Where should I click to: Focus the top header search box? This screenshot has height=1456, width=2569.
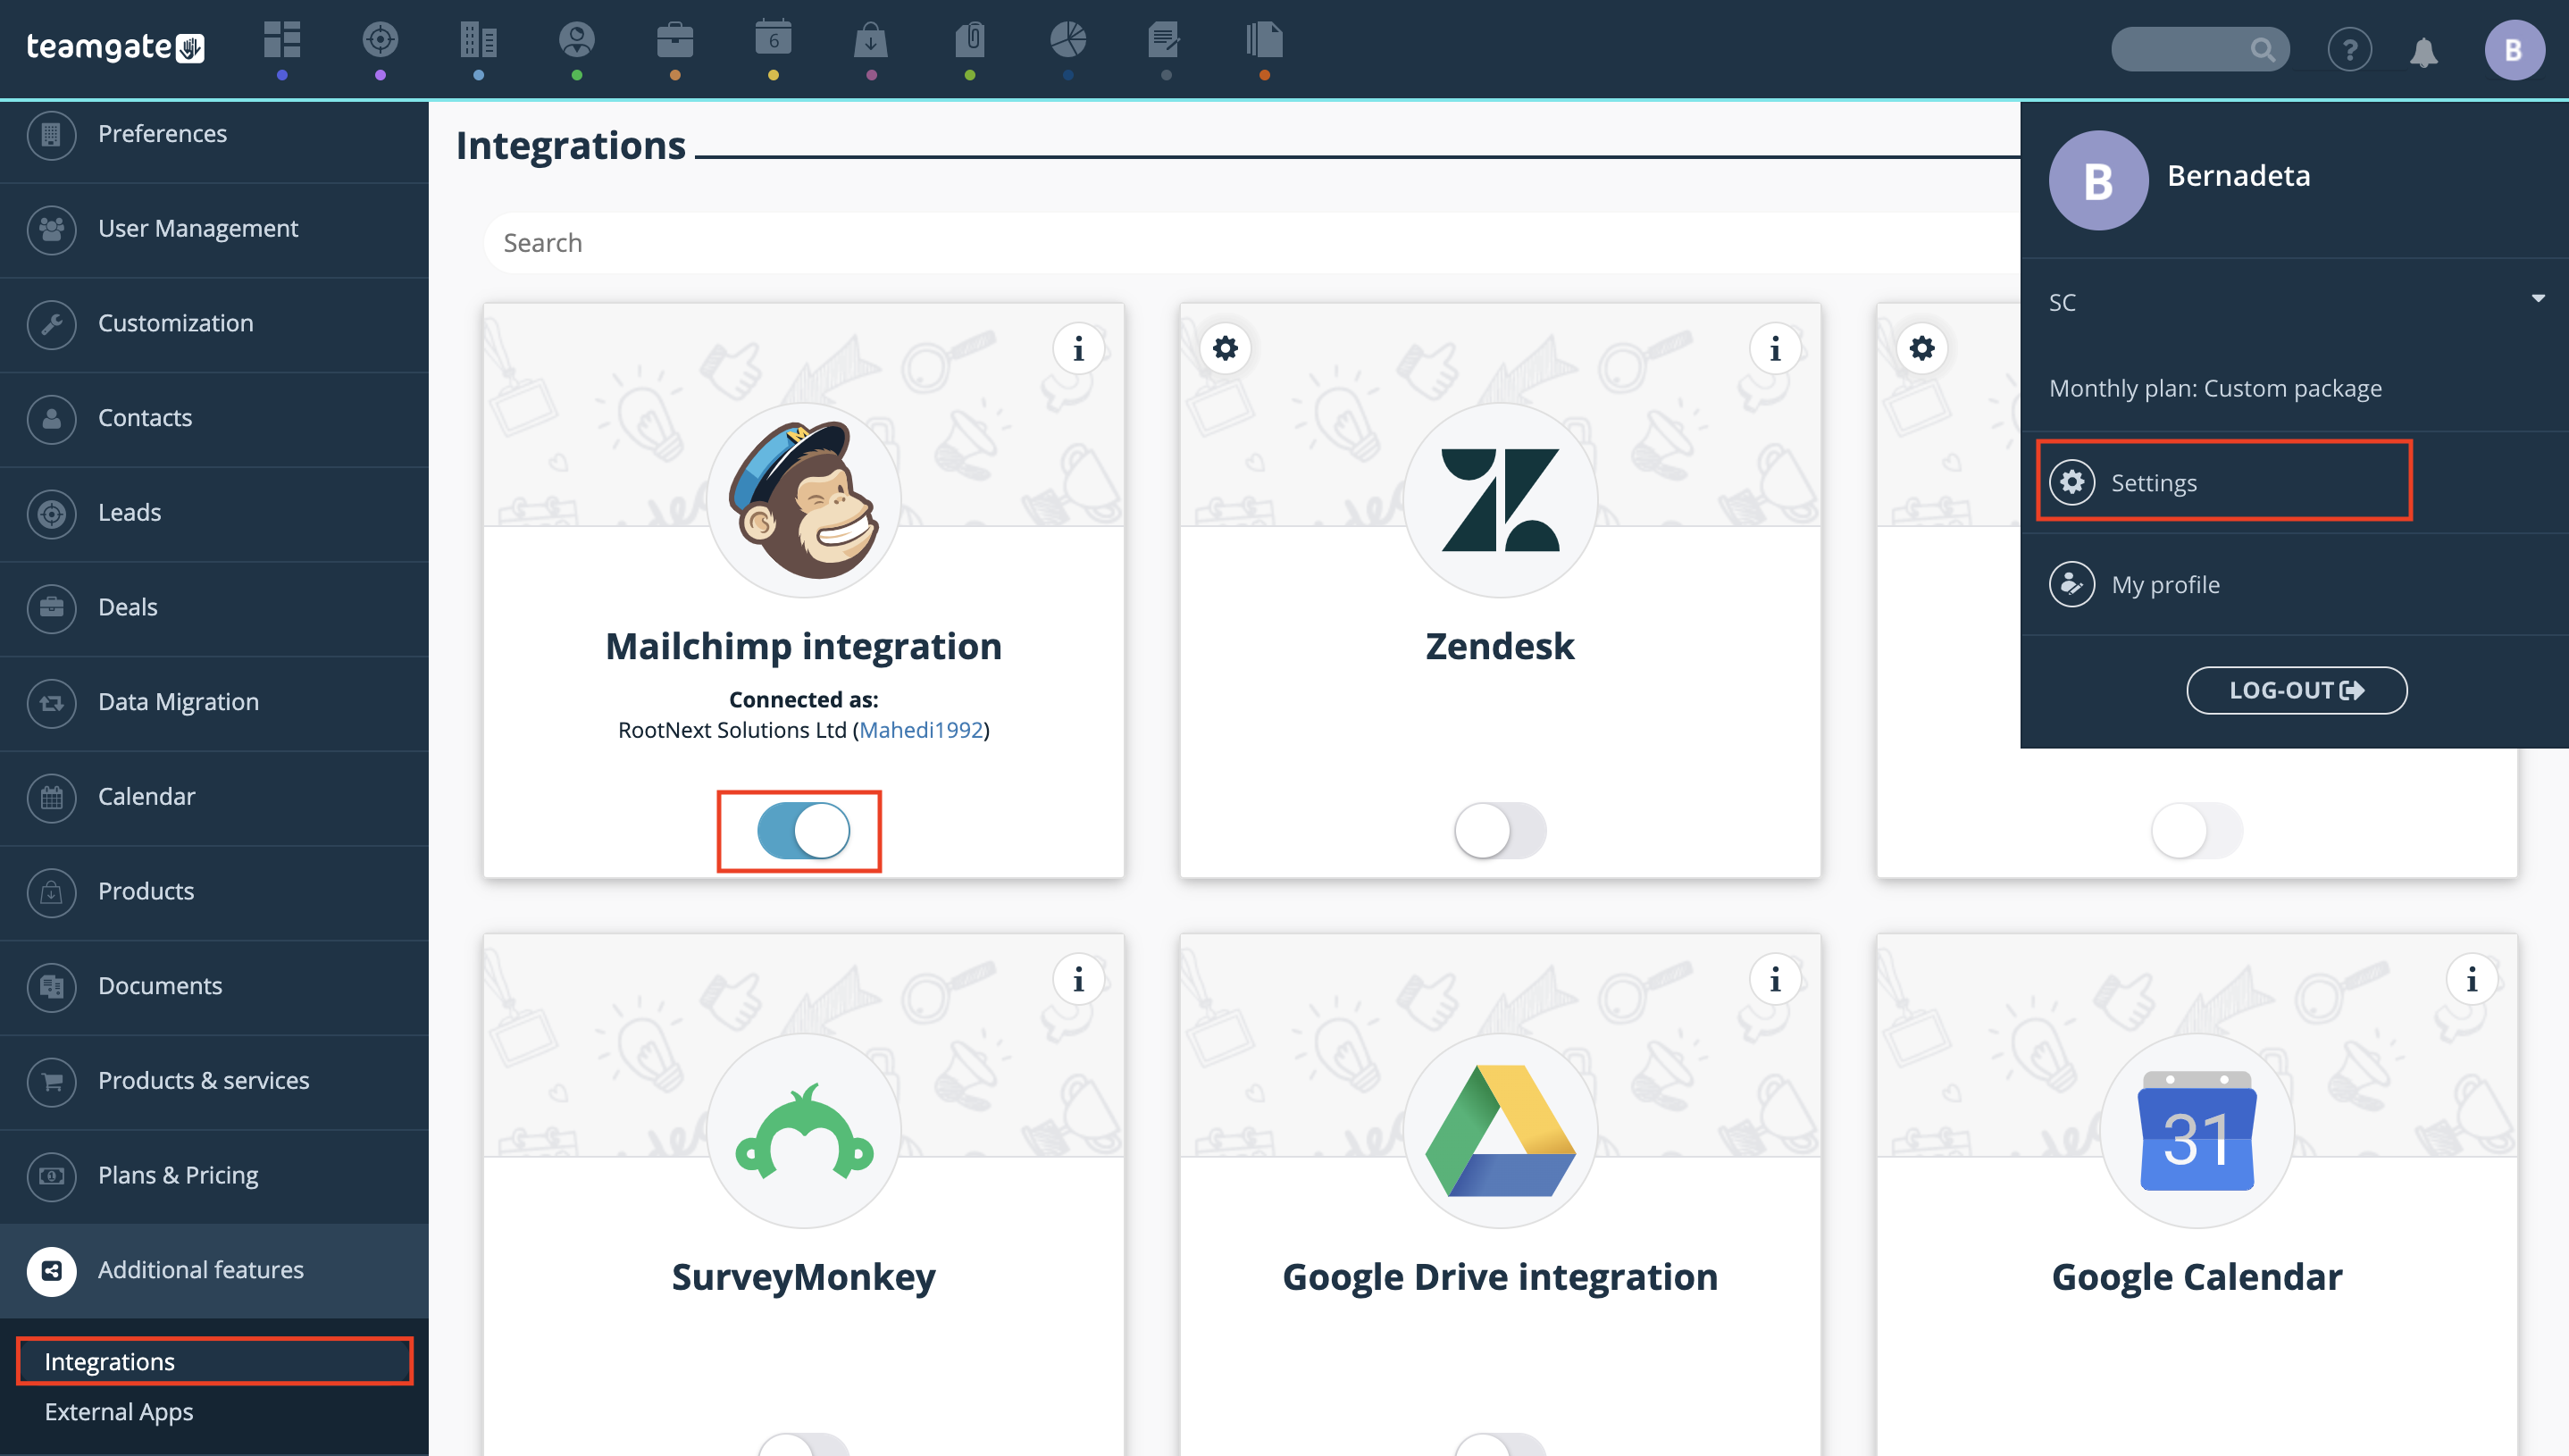[x=2199, y=49]
